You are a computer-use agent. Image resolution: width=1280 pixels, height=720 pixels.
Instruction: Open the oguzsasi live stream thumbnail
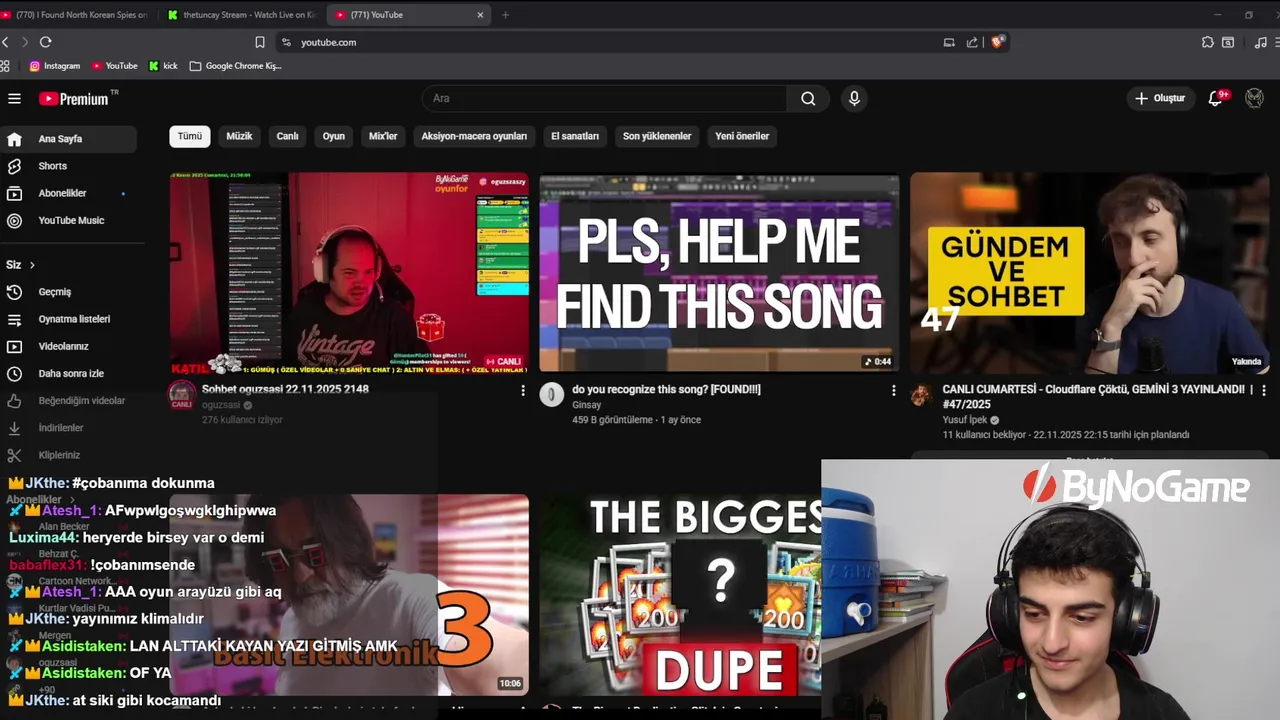[x=349, y=273]
